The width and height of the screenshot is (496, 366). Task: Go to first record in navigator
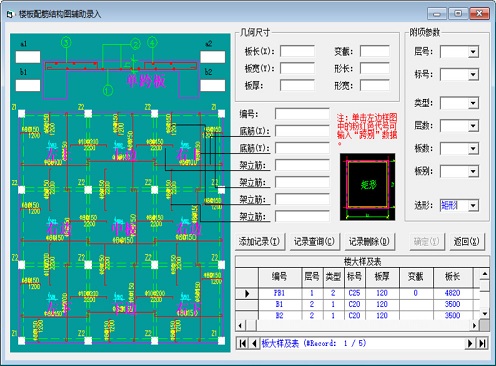pyautogui.click(x=243, y=343)
